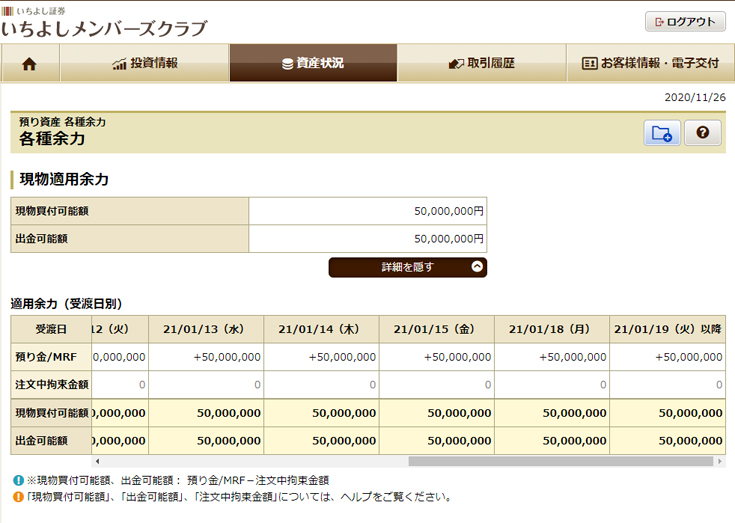Log out with the ログアウト button

pos(685,21)
